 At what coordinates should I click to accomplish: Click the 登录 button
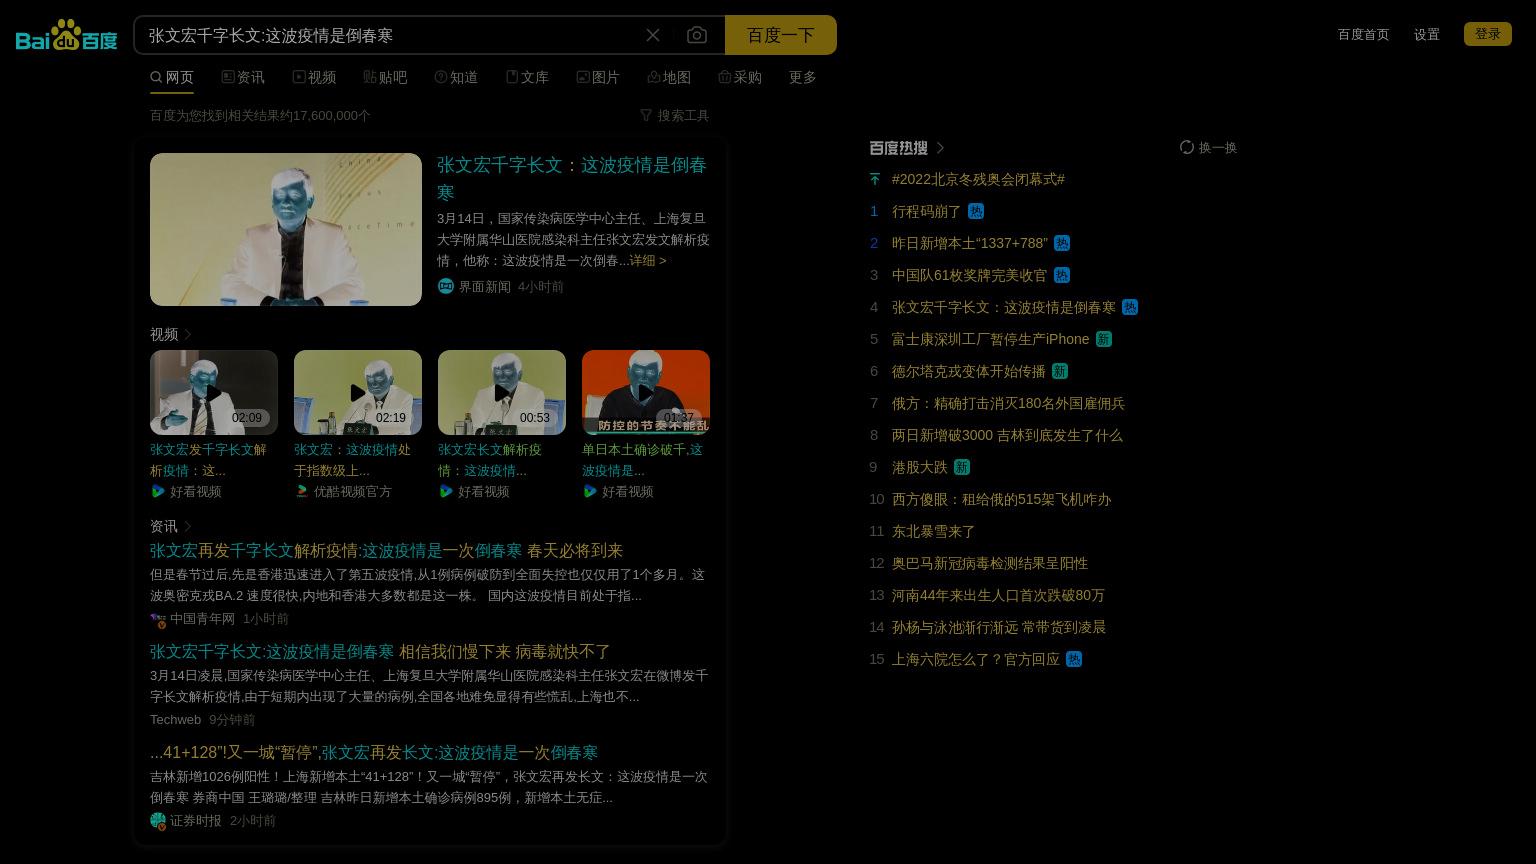click(x=1488, y=34)
